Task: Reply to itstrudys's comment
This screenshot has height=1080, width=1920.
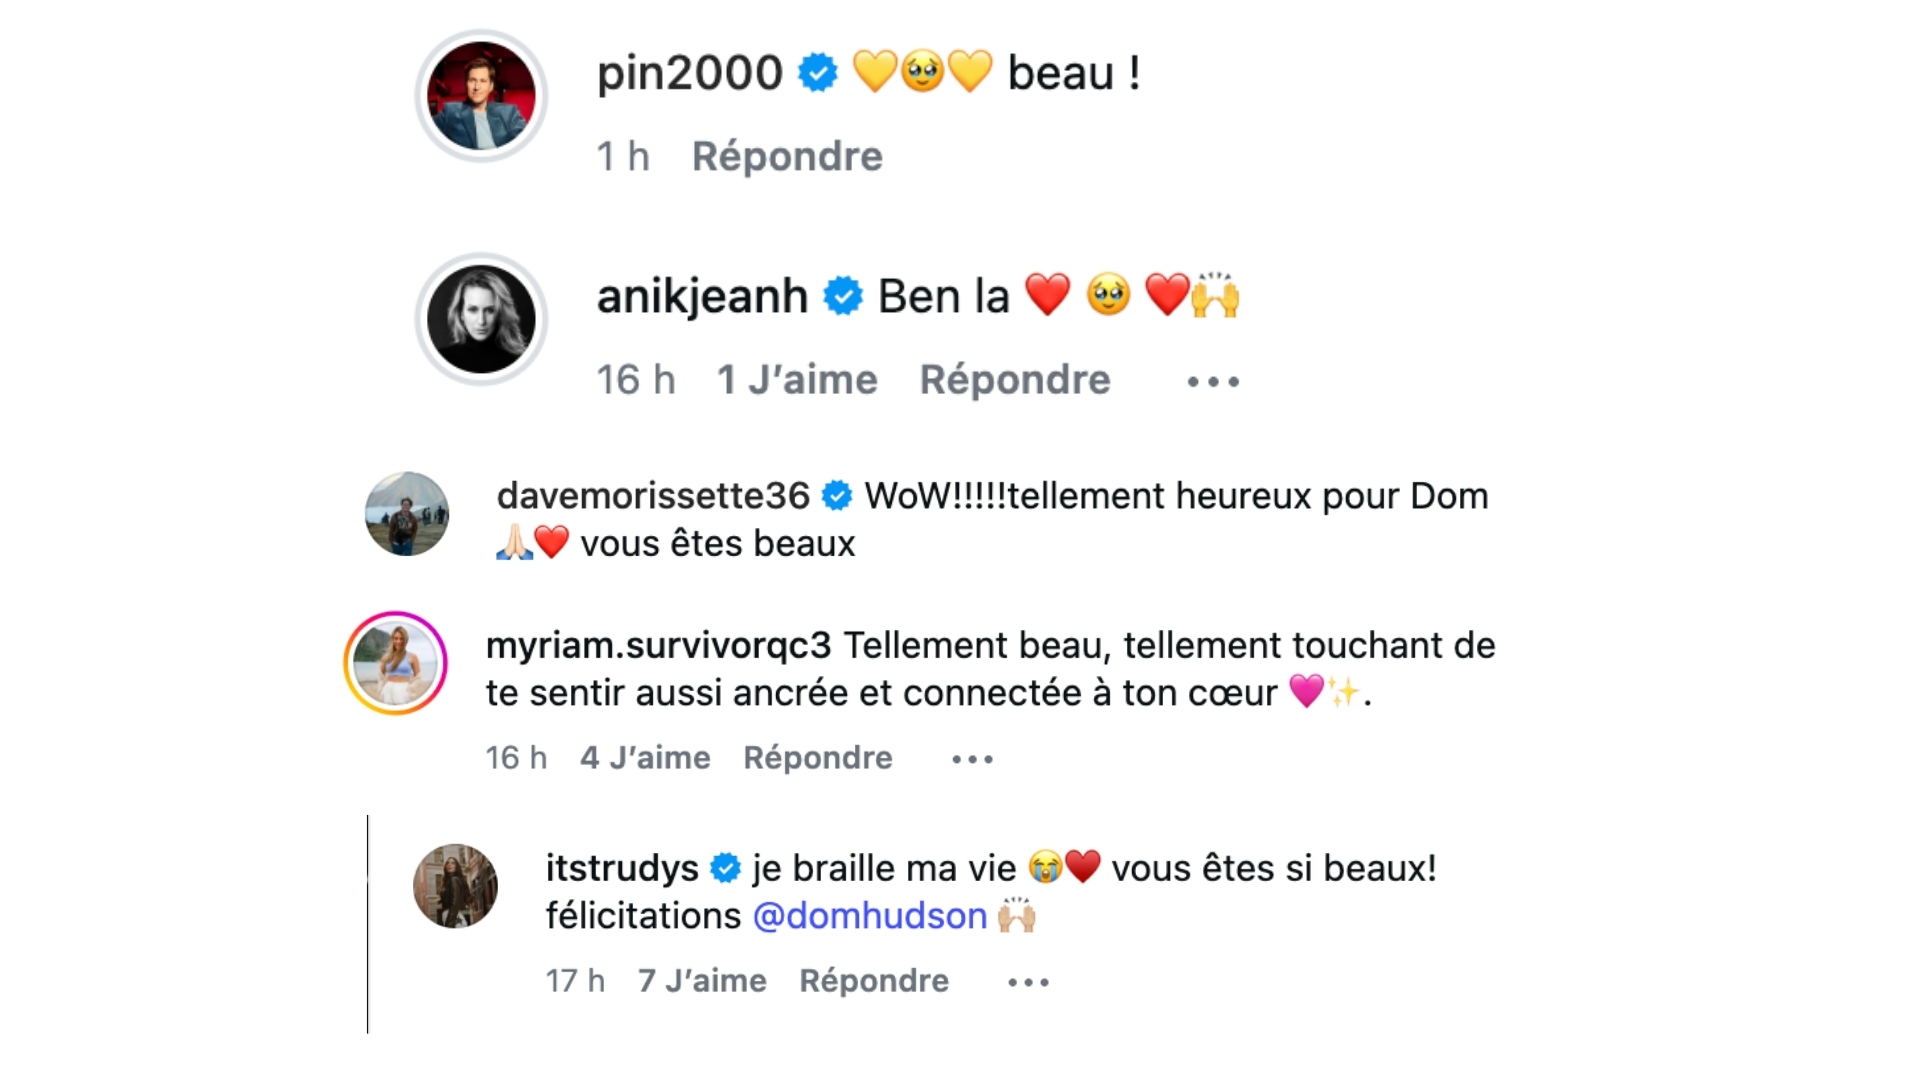Action: tap(873, 981)
